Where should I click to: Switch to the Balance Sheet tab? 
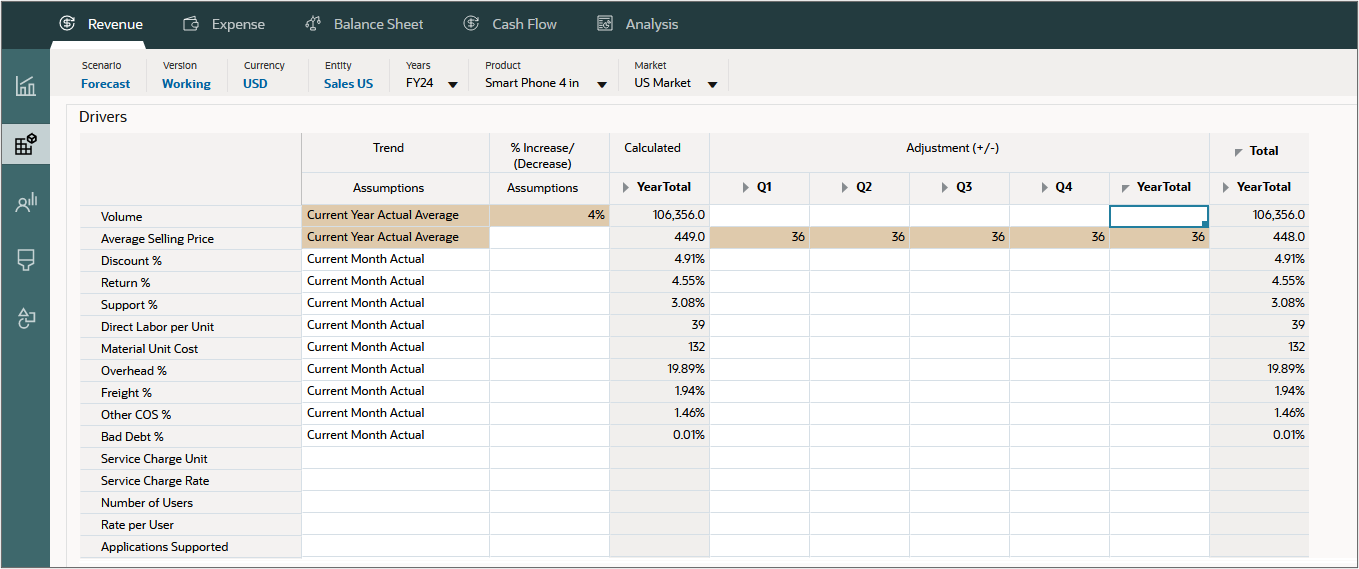click(364, 24)
